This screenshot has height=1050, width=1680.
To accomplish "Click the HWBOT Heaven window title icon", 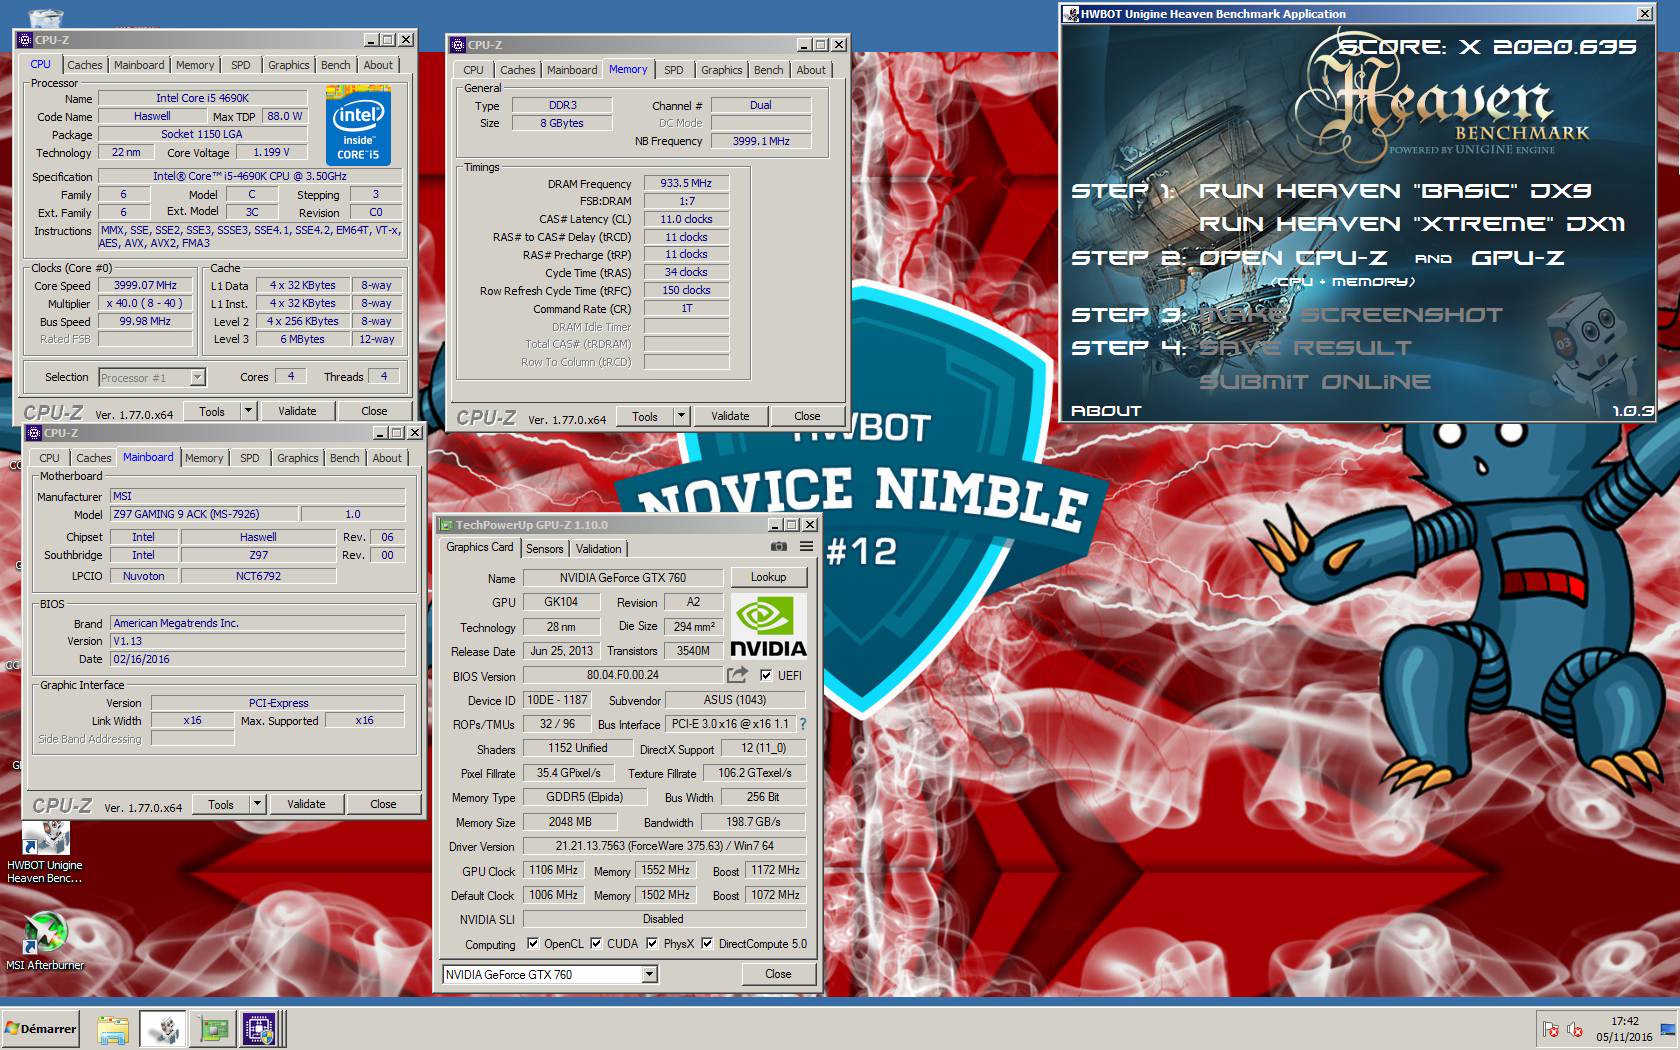I will tap(1072, 14).
